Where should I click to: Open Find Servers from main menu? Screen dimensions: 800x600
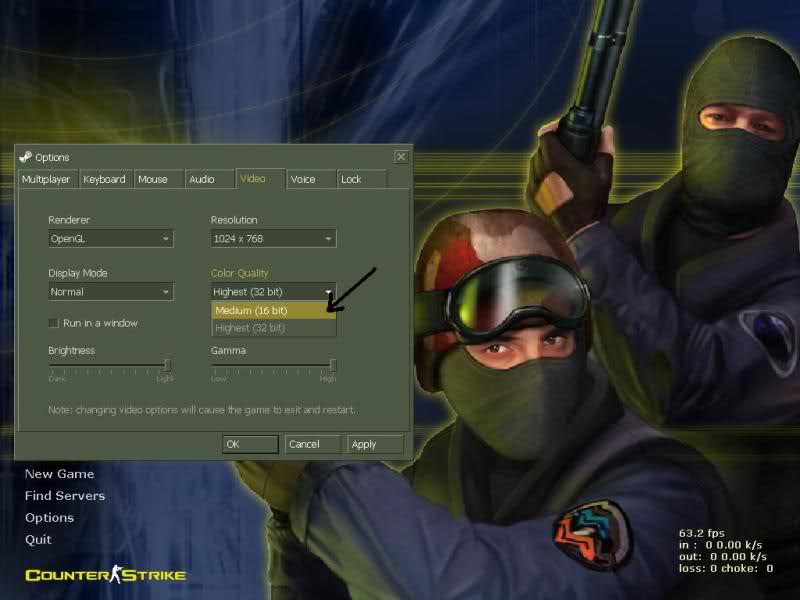coord(65,496)
